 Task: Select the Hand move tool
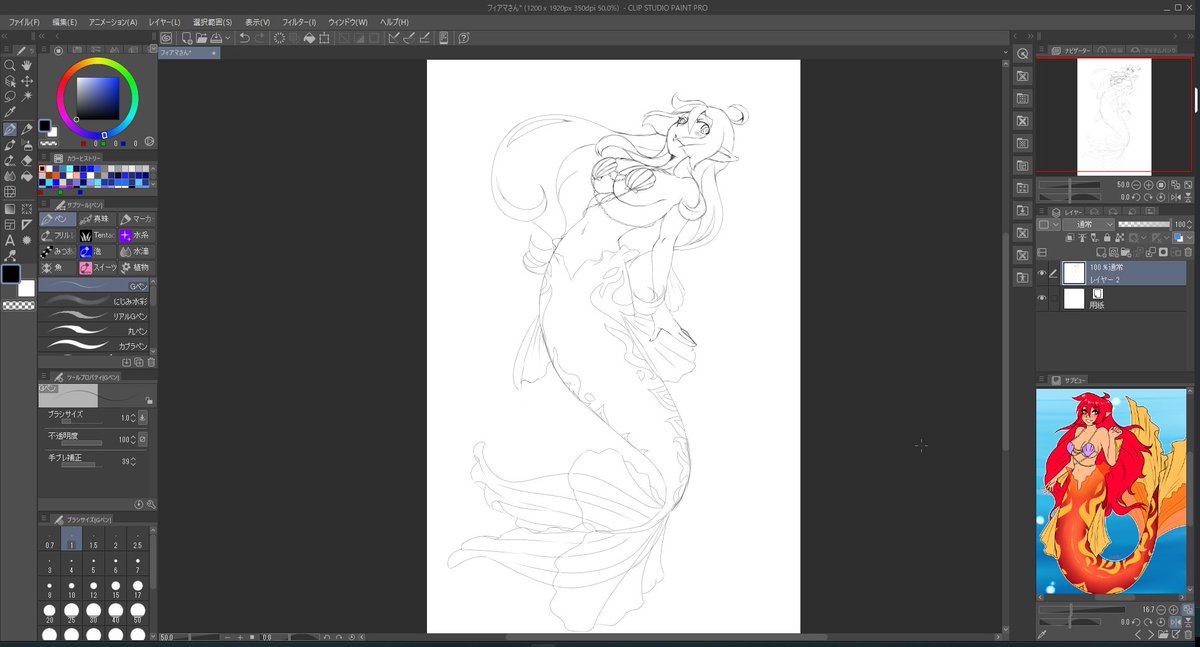pyautogui.click(x=27, y=66)
